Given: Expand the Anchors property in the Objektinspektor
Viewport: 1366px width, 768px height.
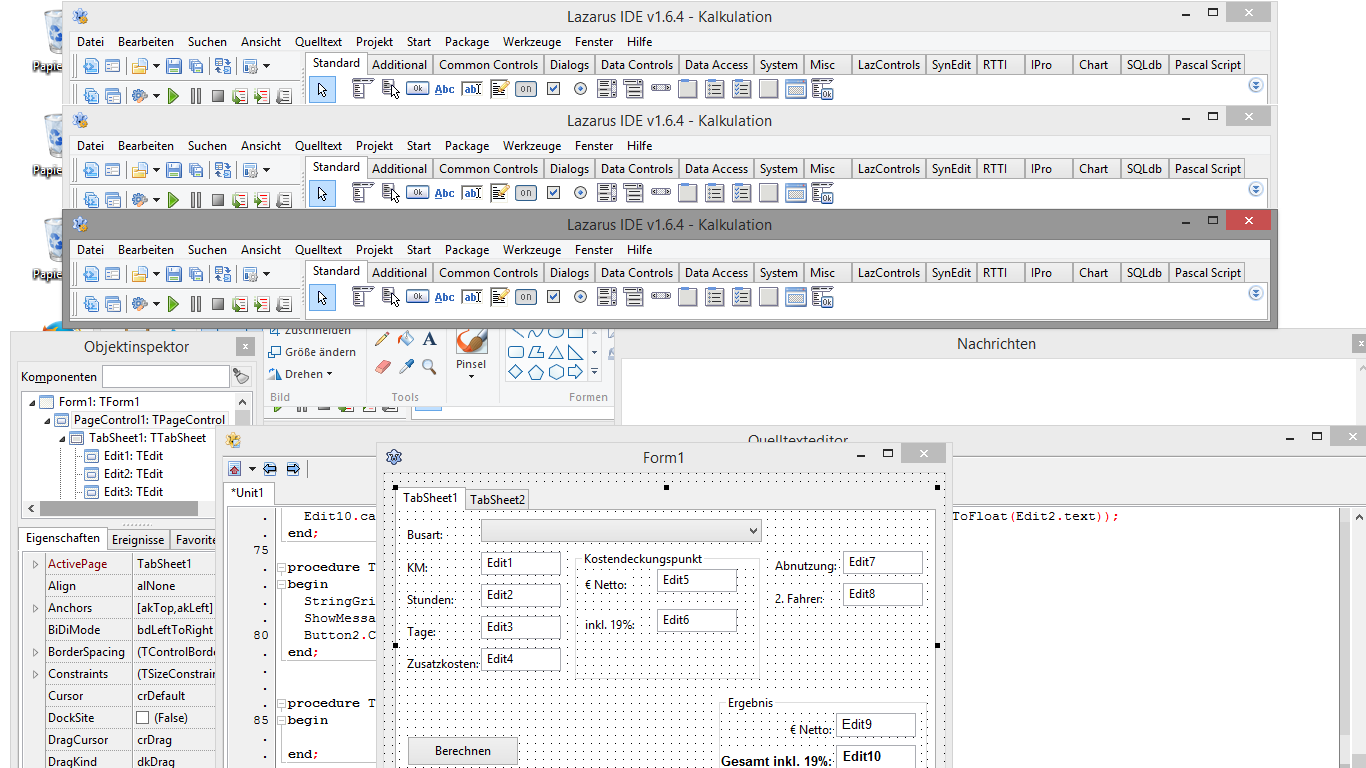Looking at the screenshot, I should click(35, 608).
